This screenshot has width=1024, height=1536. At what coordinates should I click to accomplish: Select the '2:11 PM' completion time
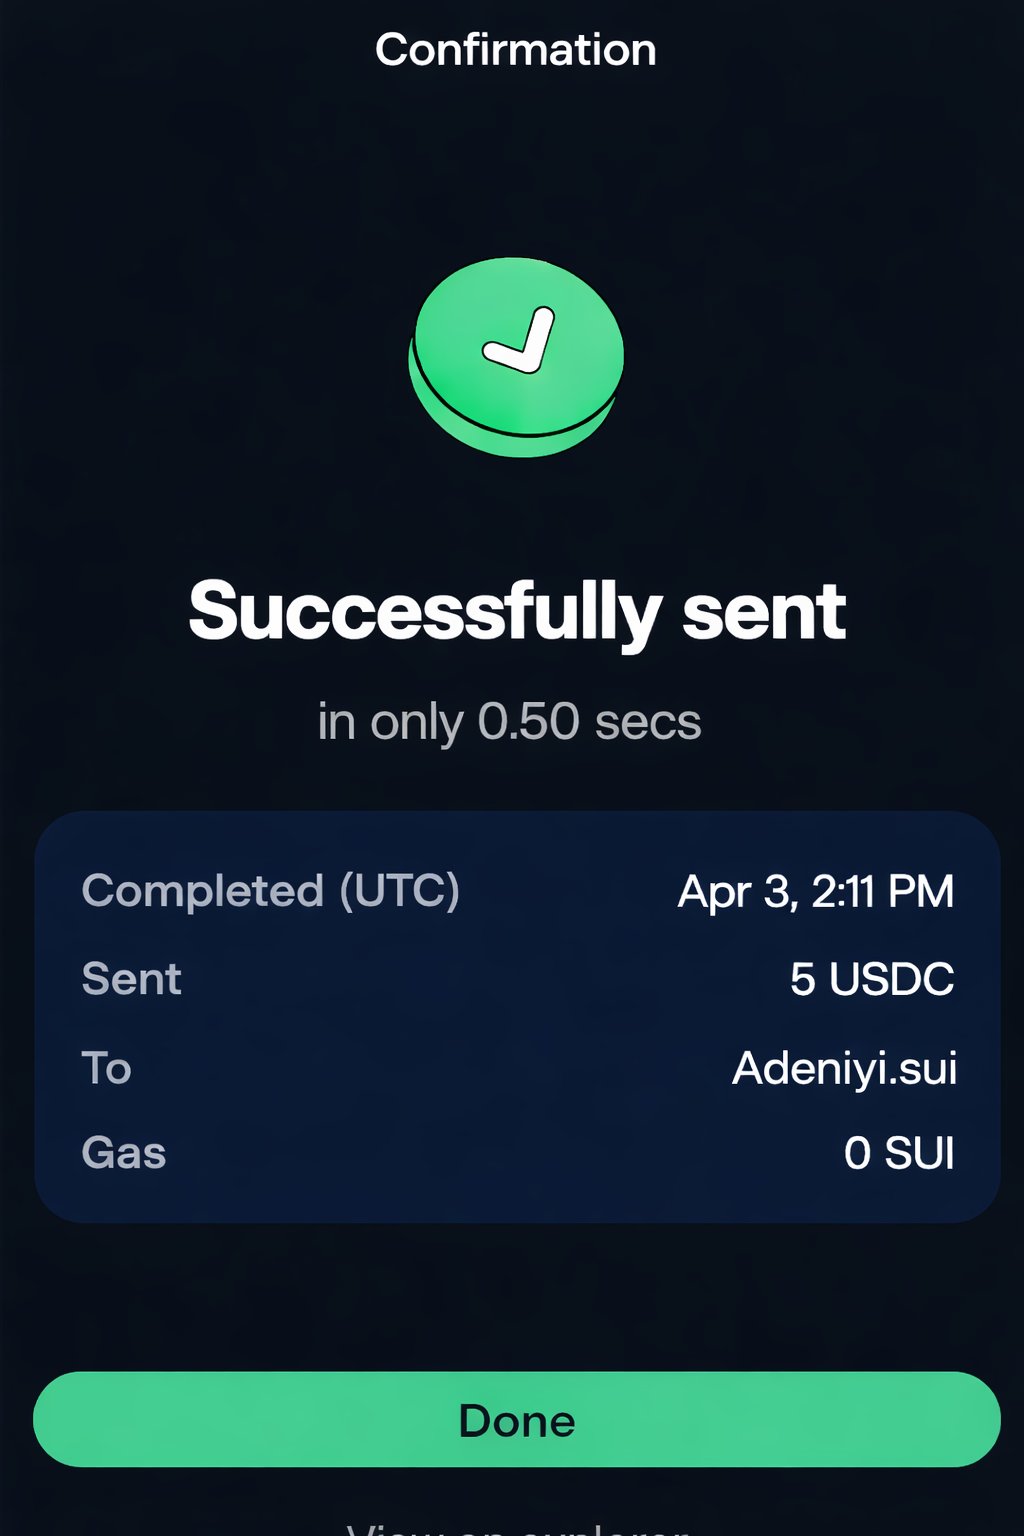[882, 891]
